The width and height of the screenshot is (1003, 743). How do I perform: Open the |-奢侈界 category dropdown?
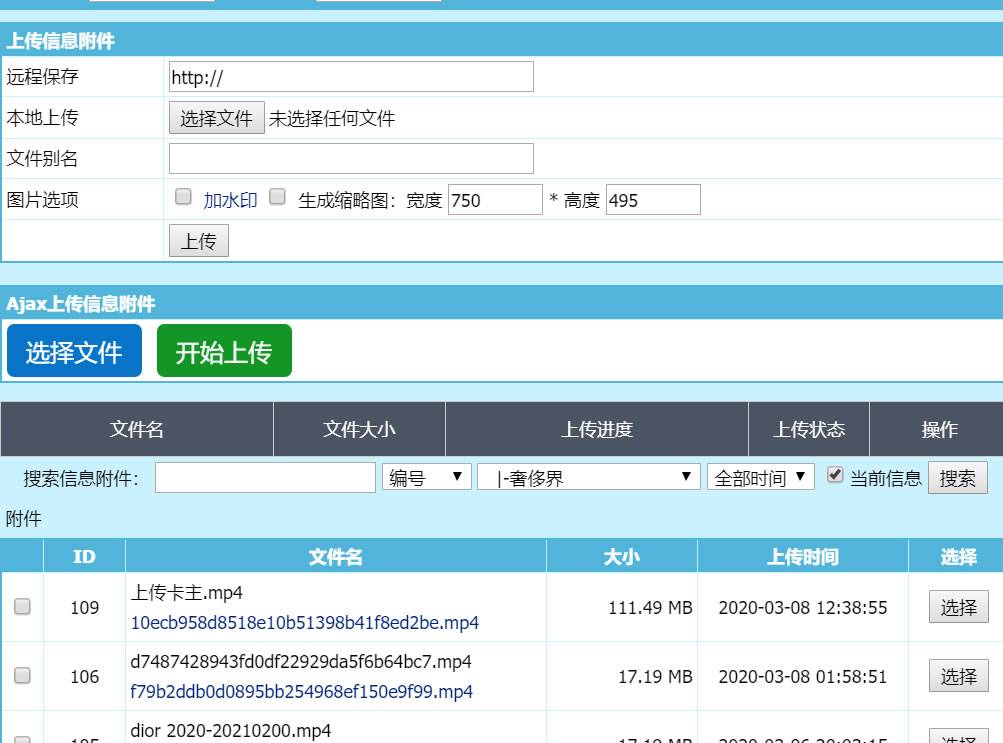[589, 477]
